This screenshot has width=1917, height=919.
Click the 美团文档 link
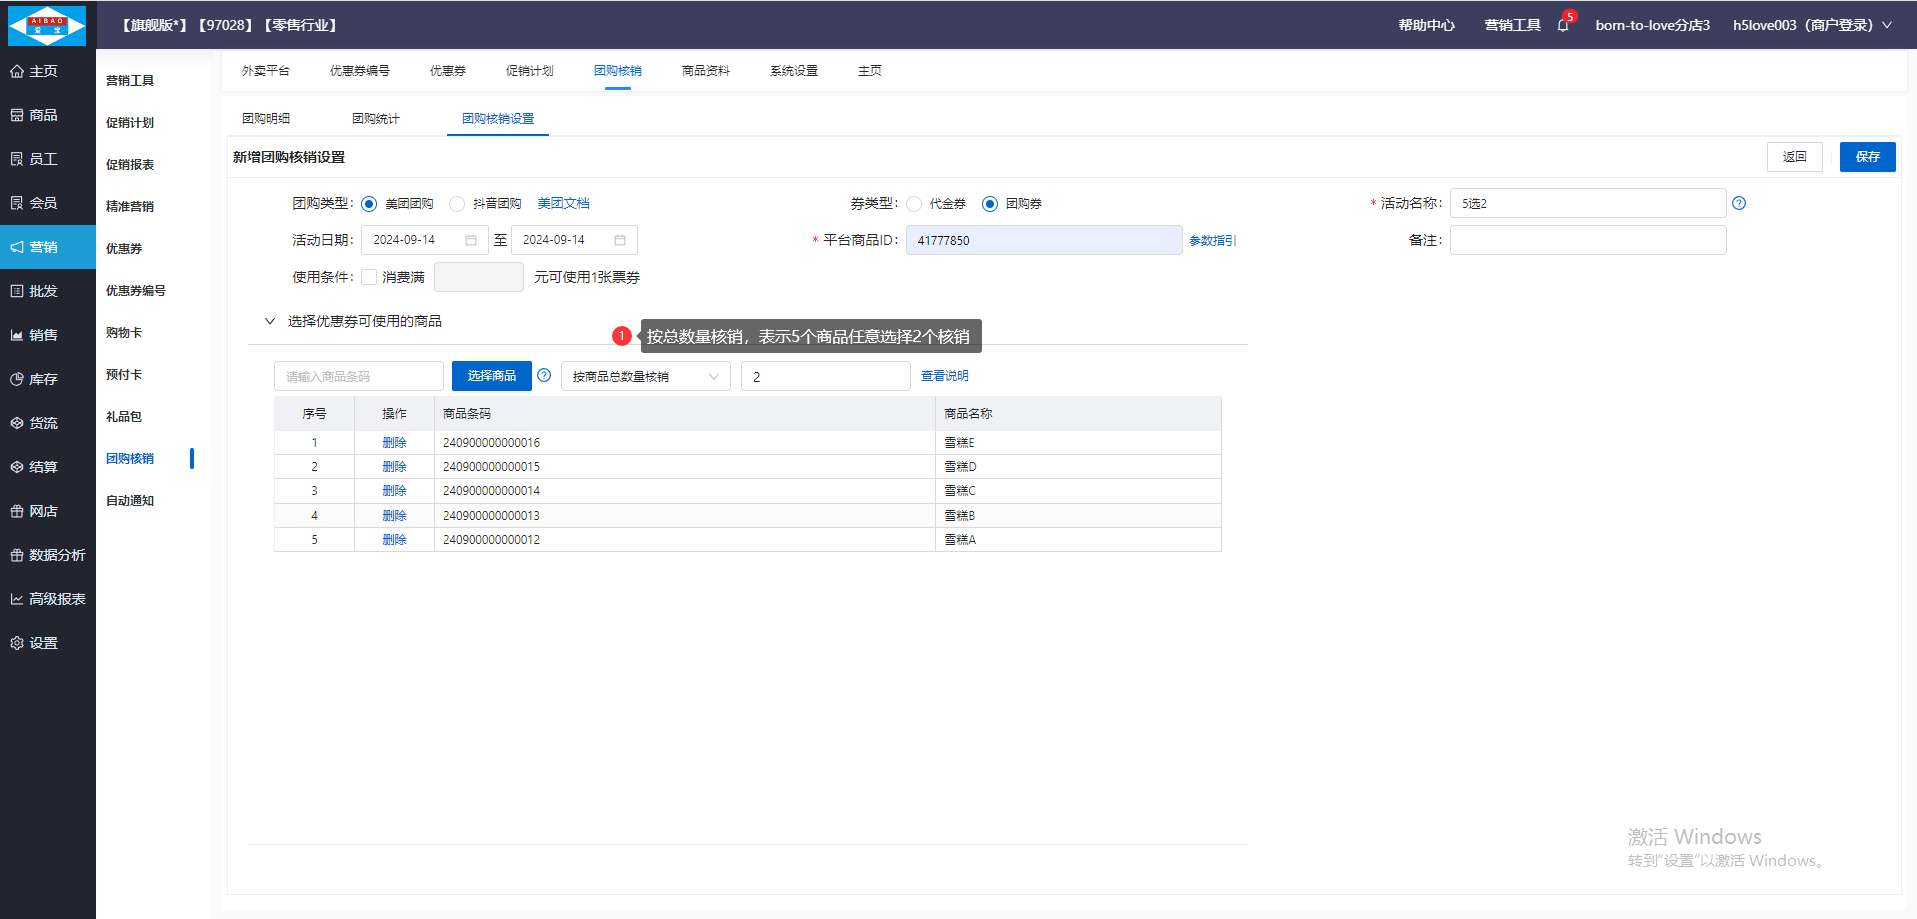(563, 203)
